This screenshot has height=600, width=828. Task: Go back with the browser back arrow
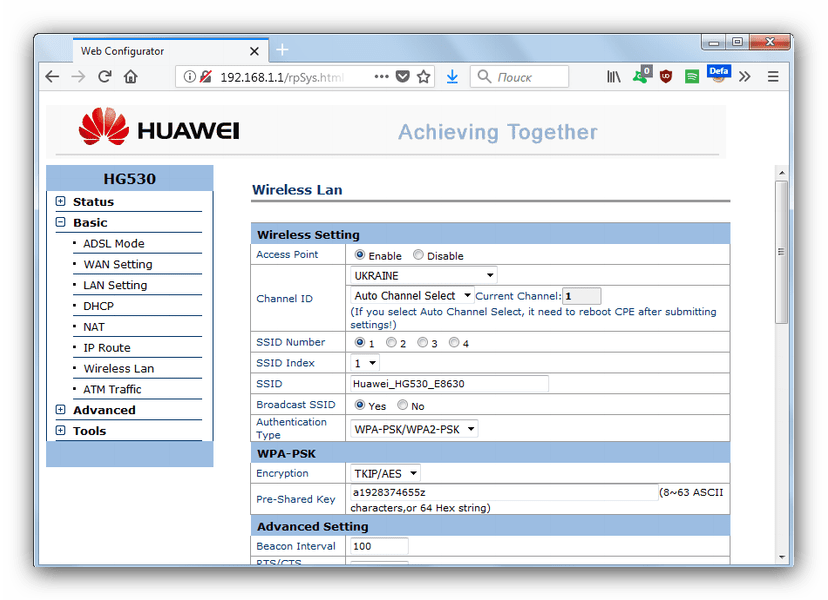[x=52, y=77]
